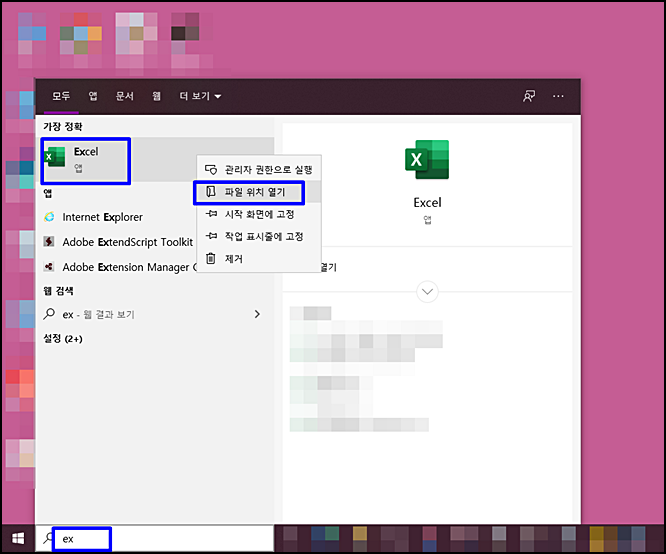Click the Internet Explorer icon
Image resolution: width=666 pixels, height=554 pixels.
[49, 217]
